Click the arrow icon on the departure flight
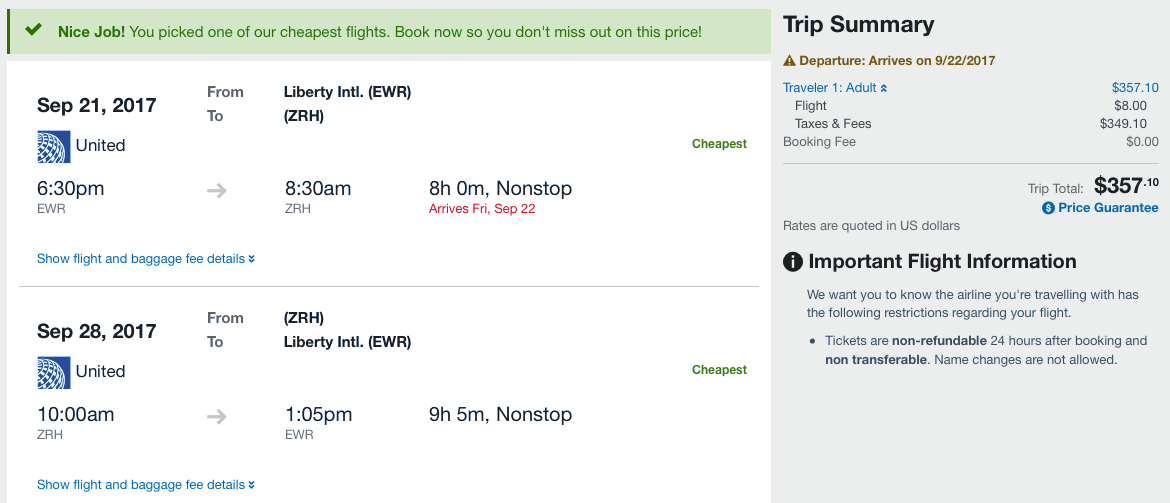 (217, 190)
